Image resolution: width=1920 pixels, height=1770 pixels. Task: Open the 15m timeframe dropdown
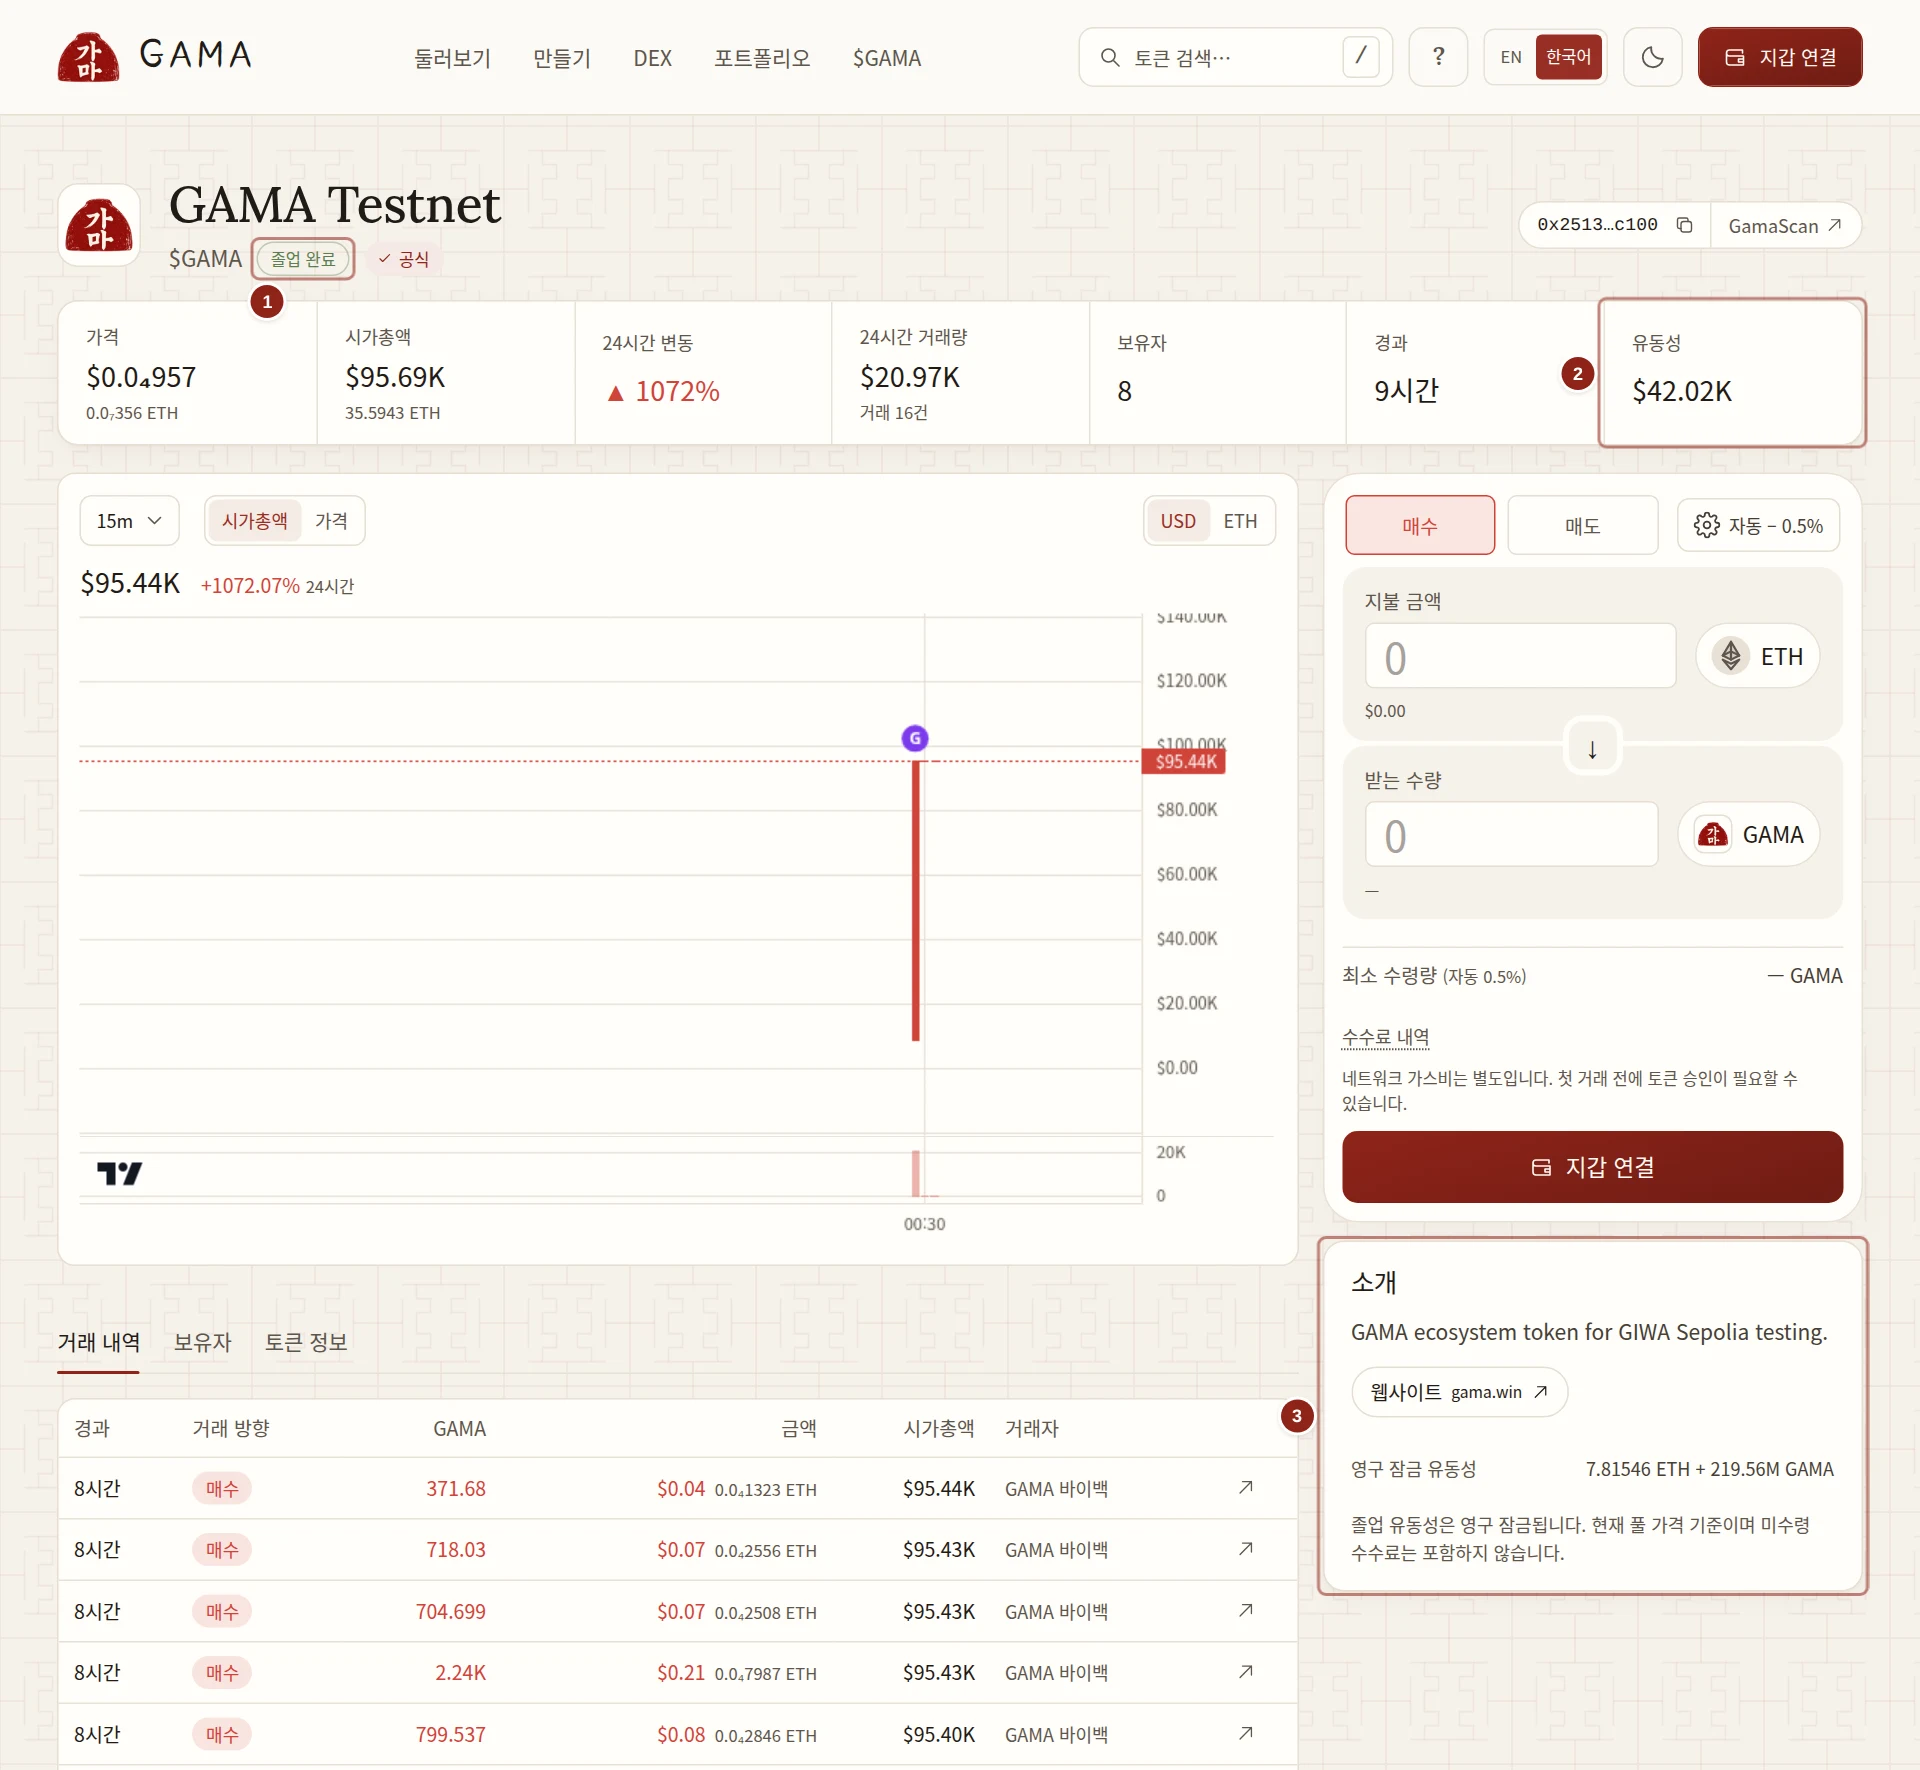(129, 521)
